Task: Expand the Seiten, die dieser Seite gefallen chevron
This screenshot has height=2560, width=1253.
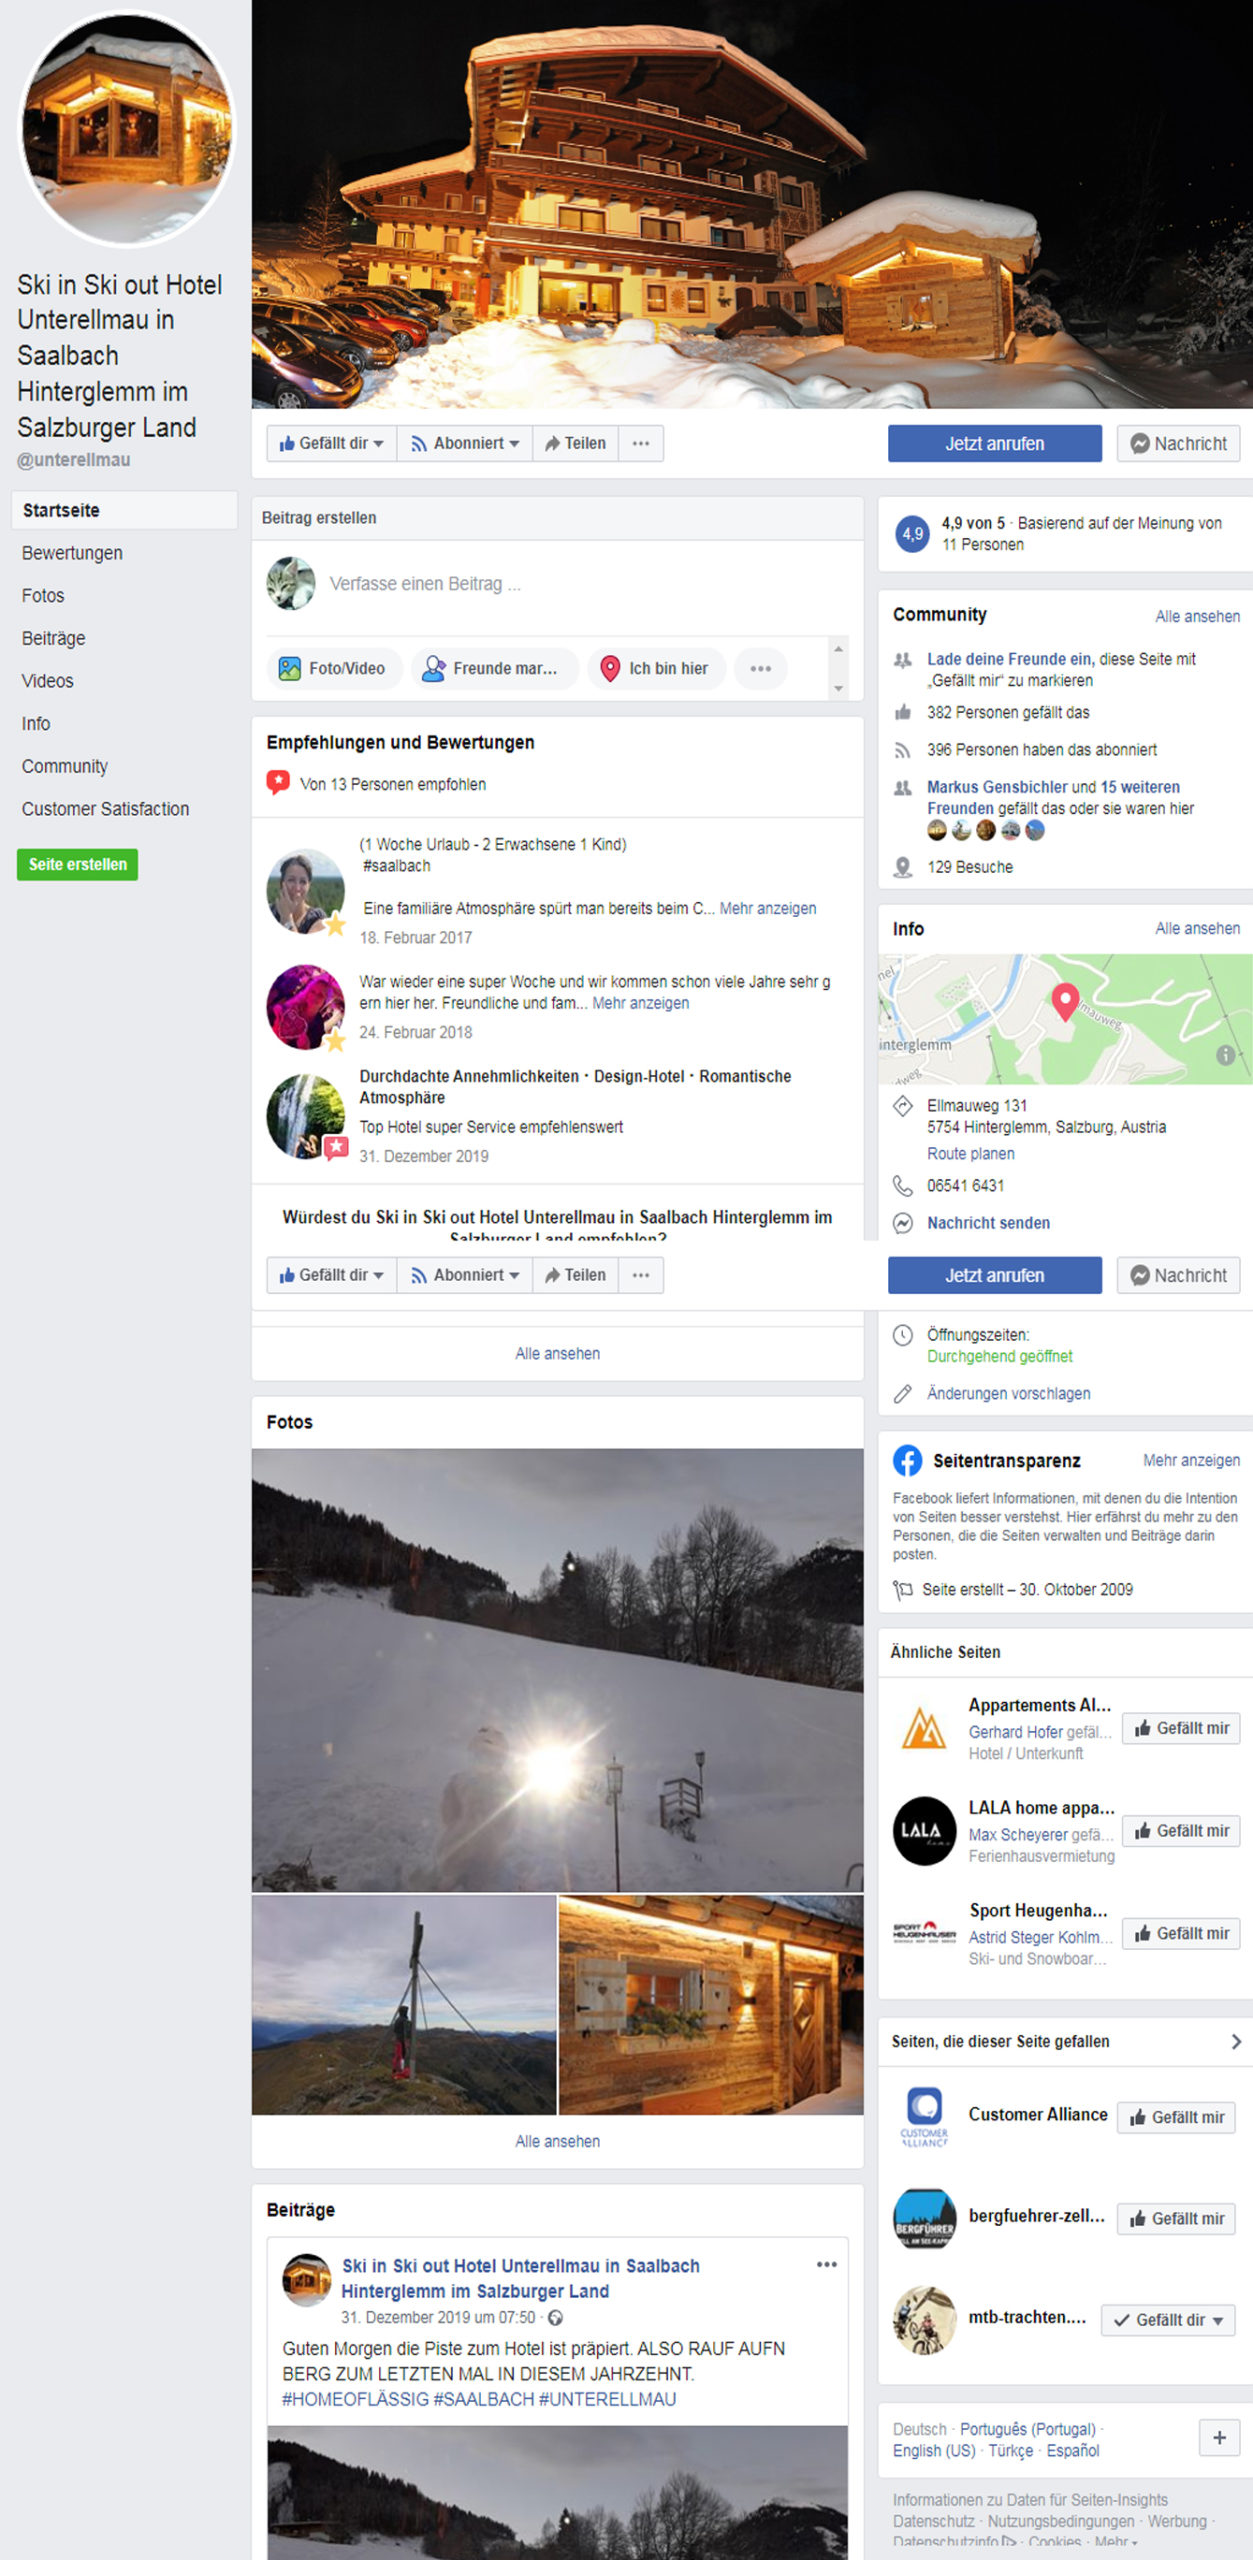Action: 1236,2042
